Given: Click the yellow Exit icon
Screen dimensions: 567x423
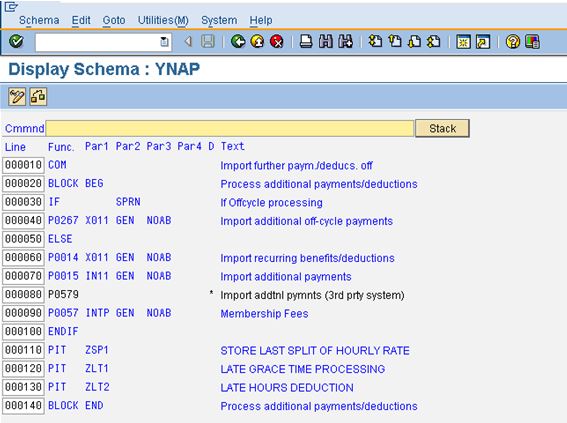Looking at the screenshot, I should coord(257,42).
